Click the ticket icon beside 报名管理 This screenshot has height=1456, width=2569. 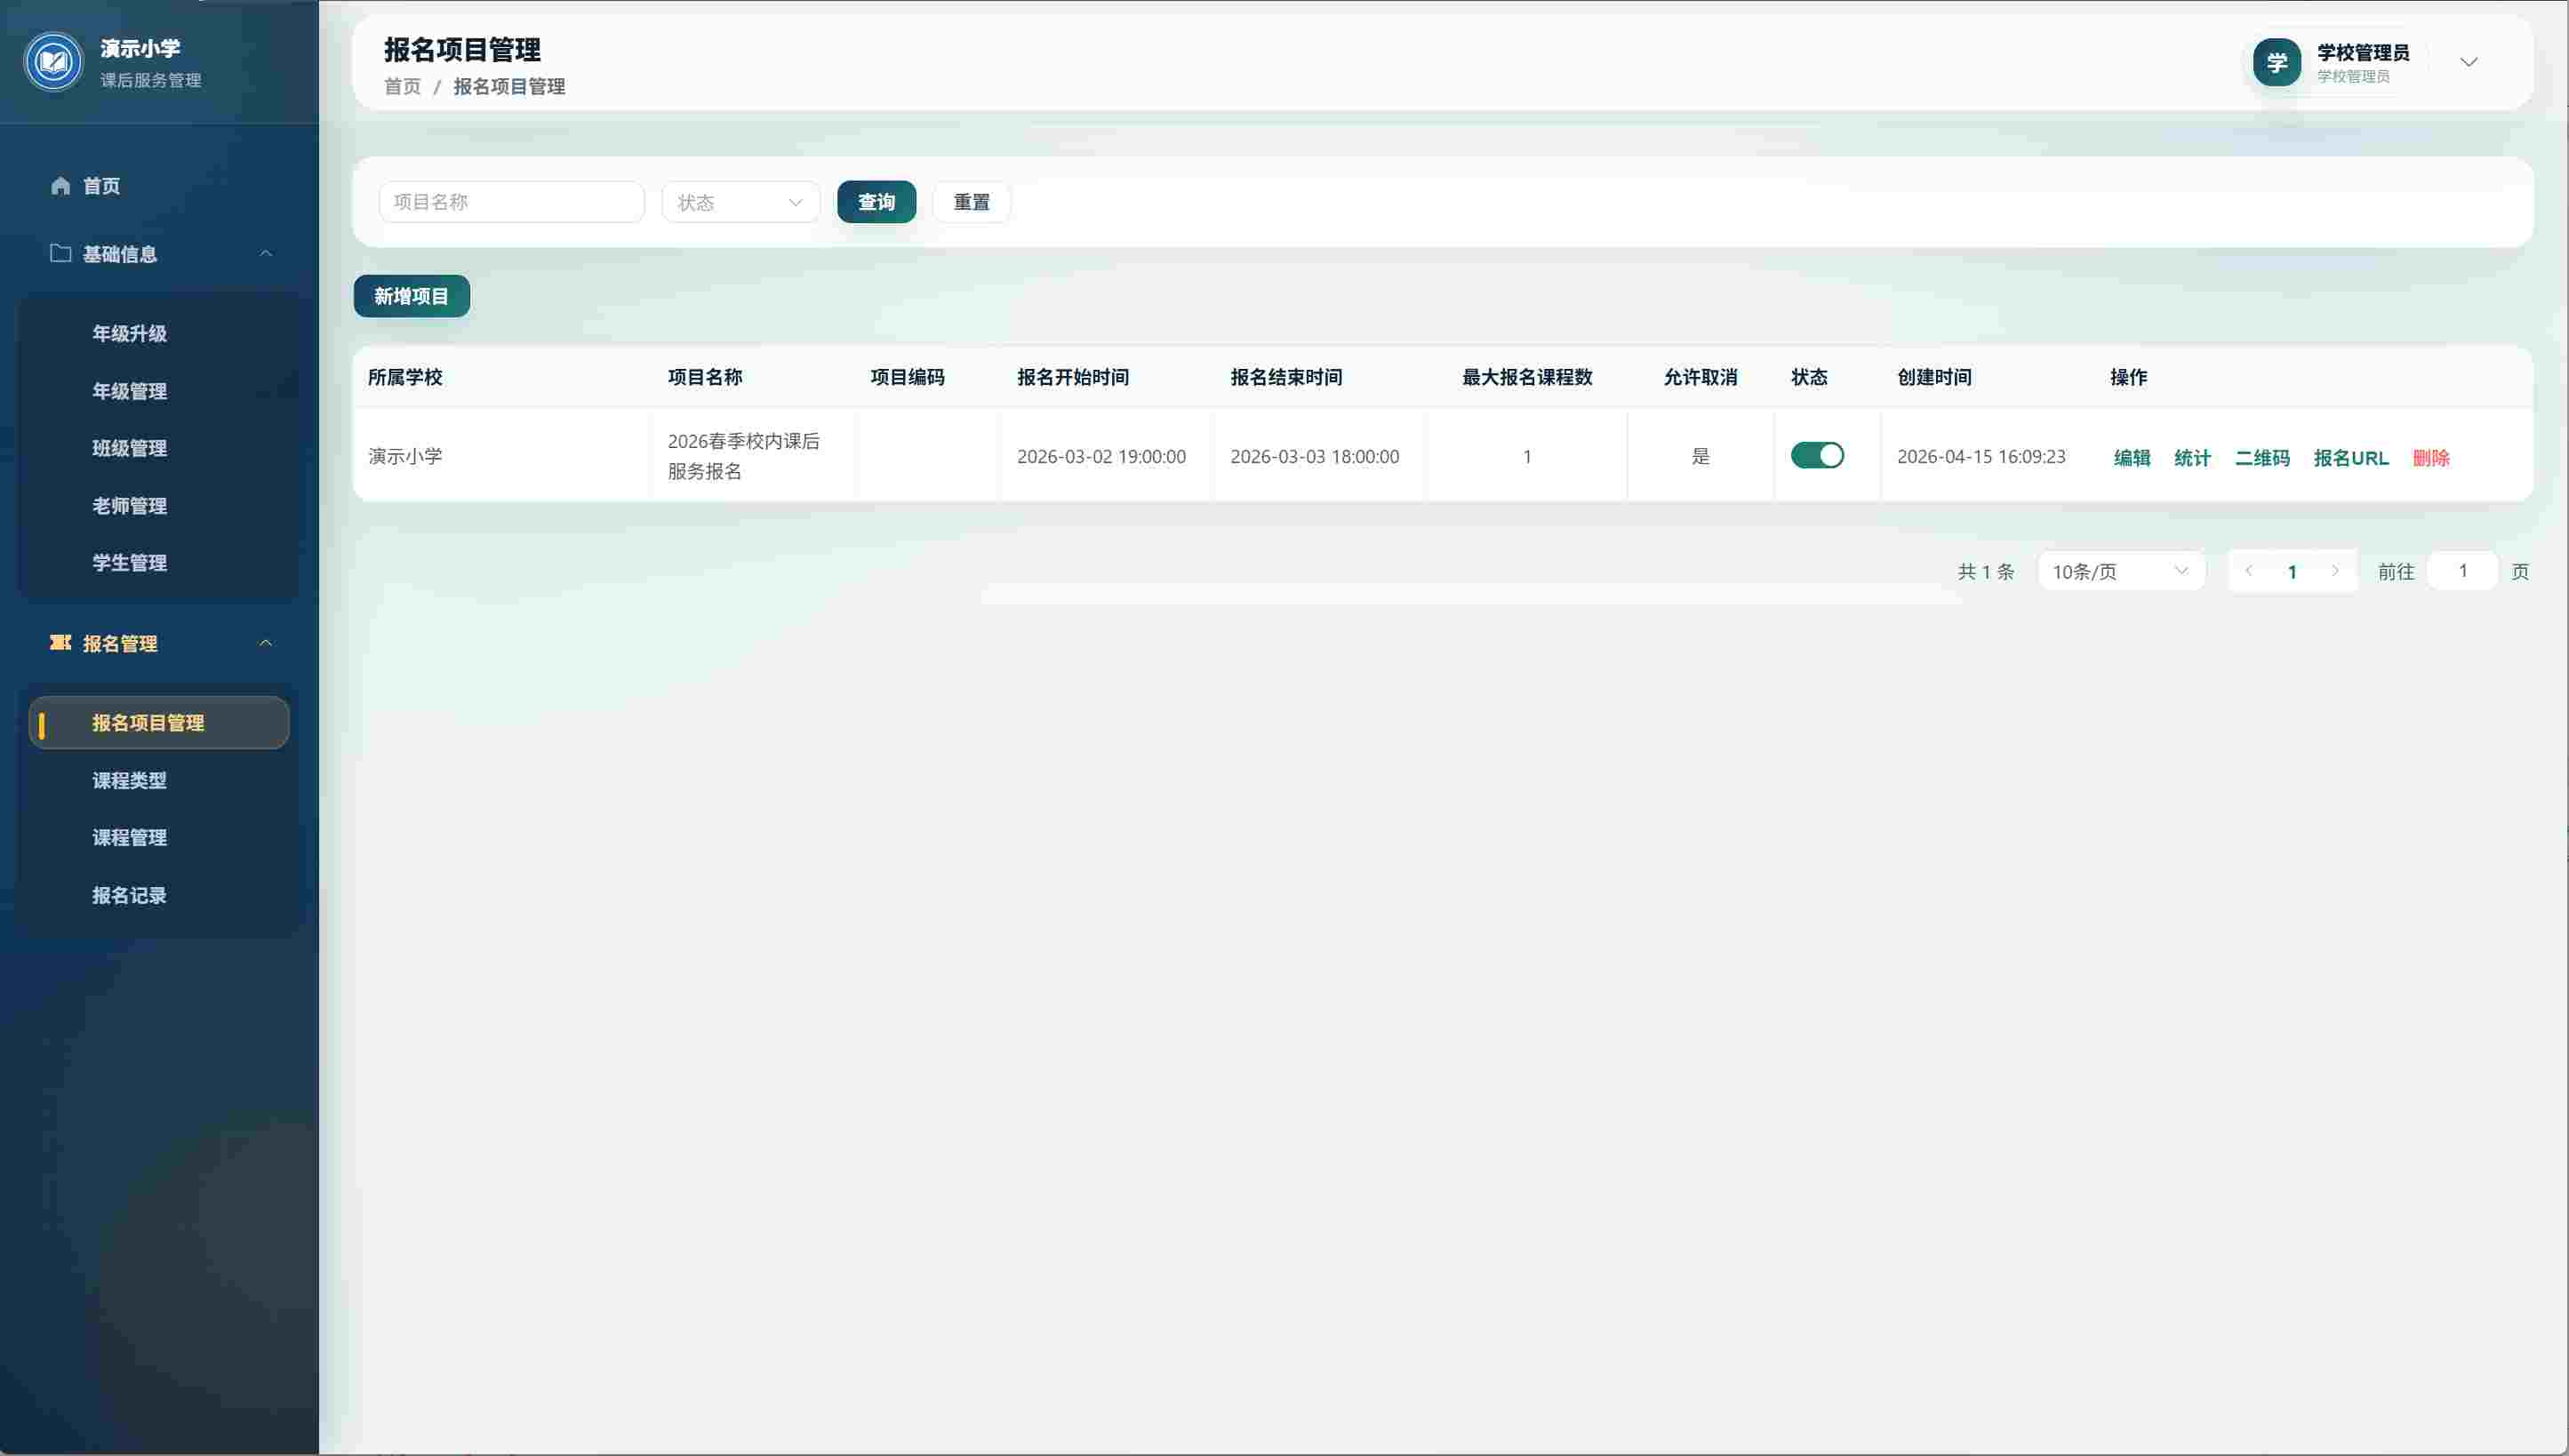61,642
